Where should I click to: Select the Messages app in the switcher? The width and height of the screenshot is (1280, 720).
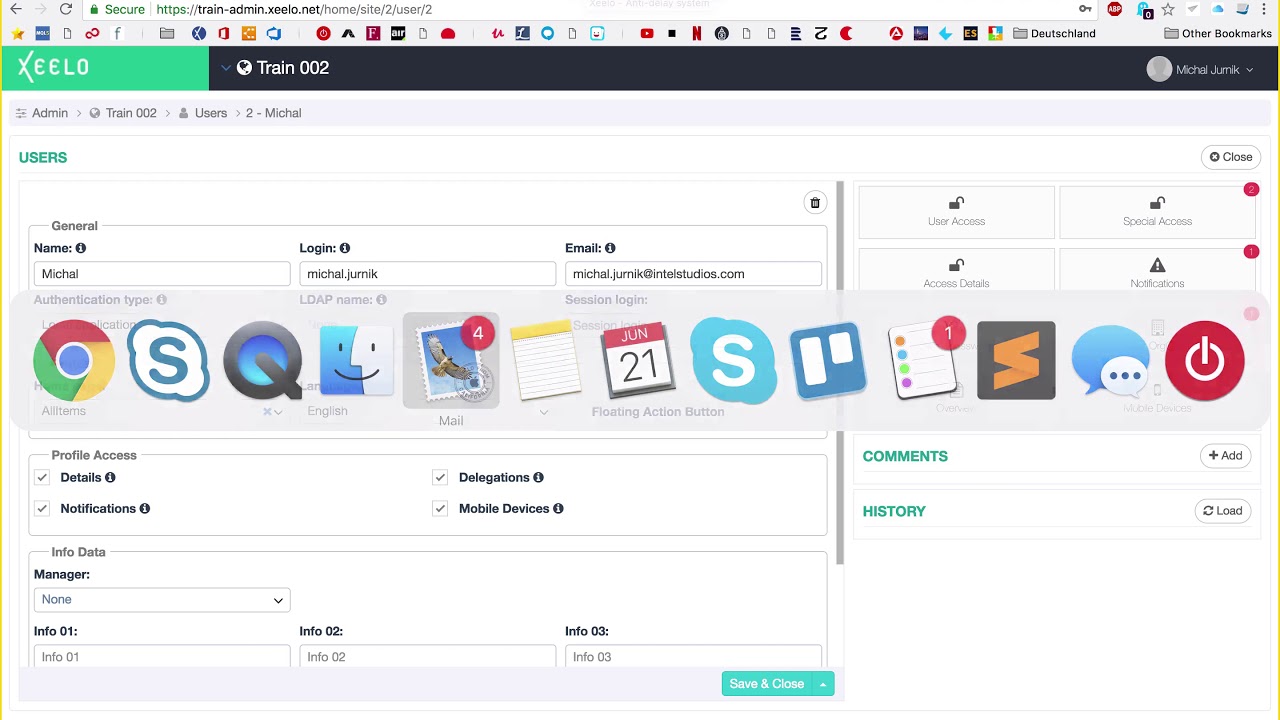click(x=1110, y=361)
